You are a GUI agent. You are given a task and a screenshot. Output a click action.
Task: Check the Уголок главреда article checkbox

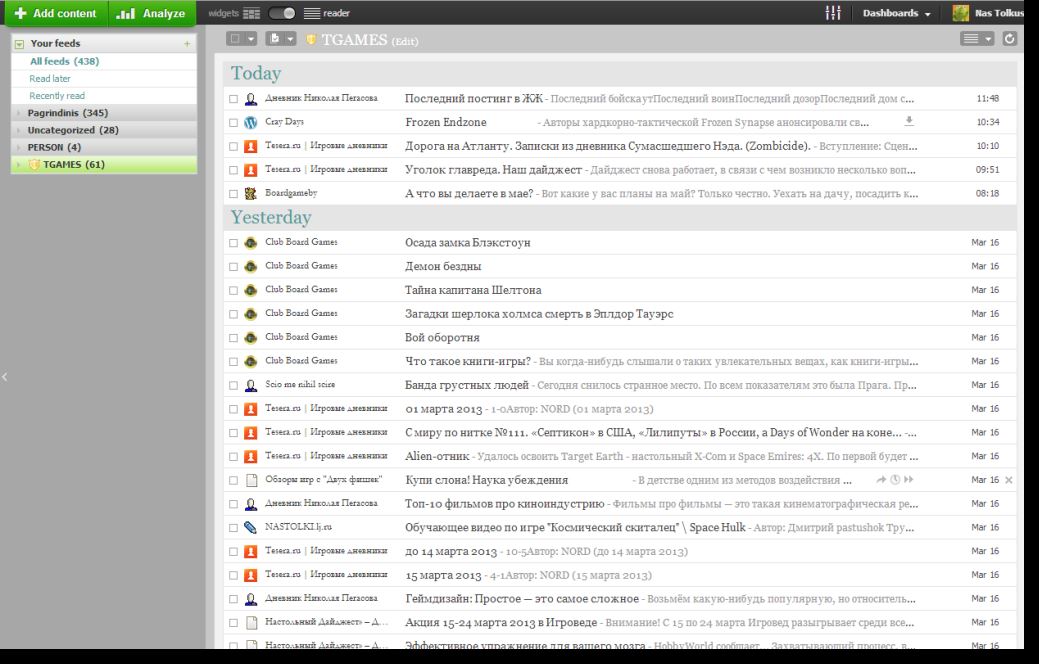pyautogui.click(x=233, y=170)
